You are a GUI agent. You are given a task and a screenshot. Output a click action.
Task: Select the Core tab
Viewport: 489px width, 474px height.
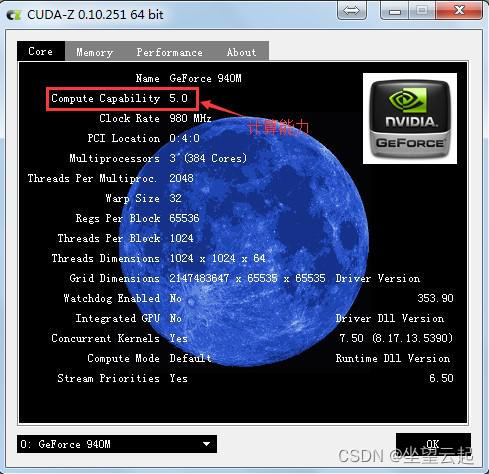[41, 51]
